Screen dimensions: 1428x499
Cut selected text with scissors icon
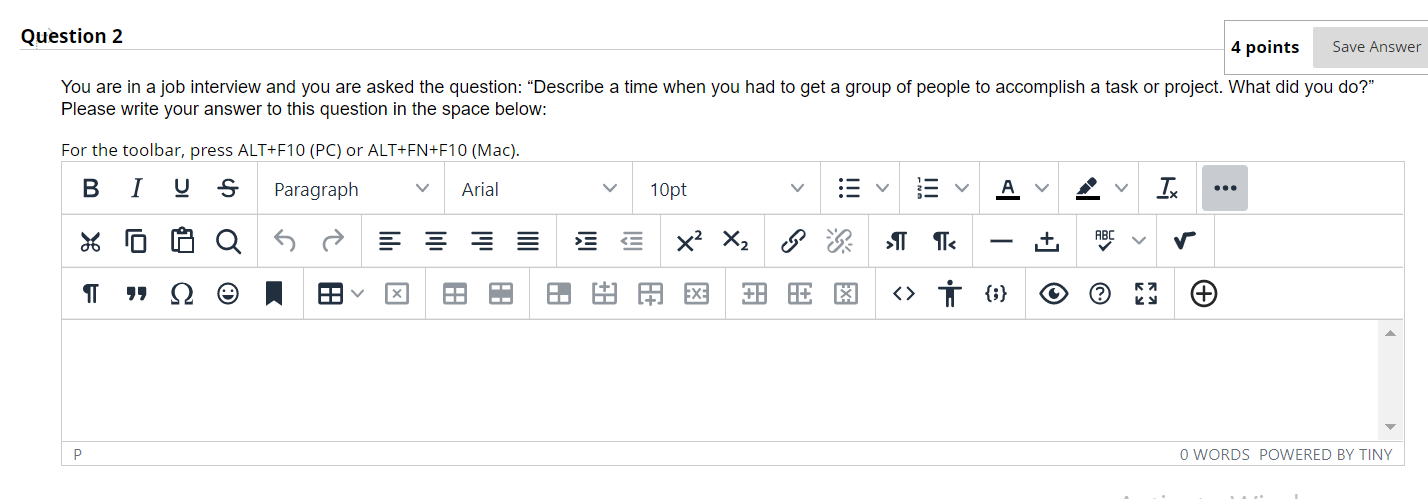coord(90,241)
